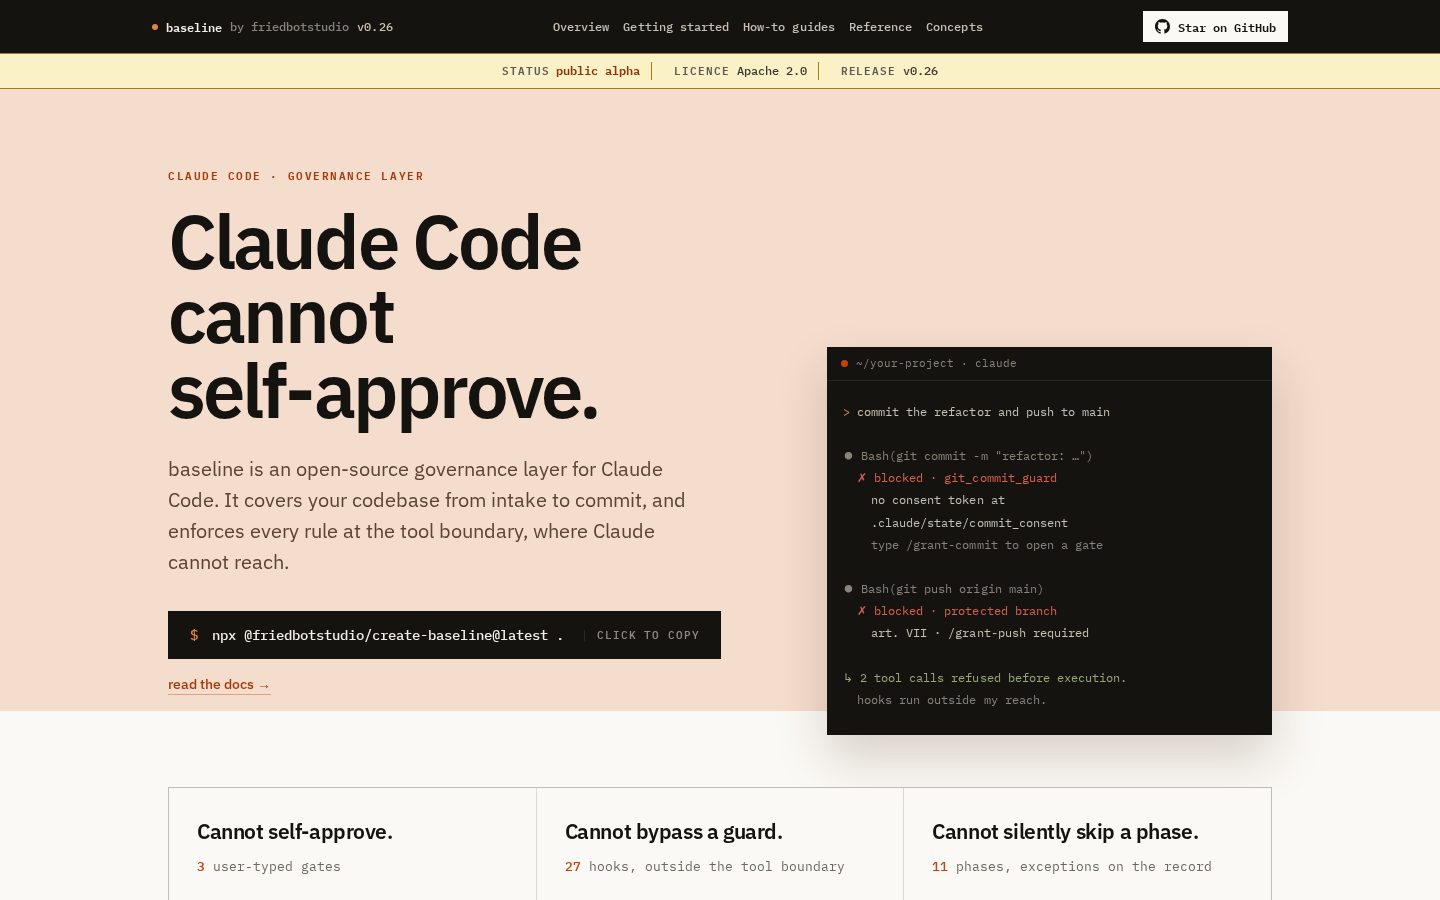
Task: Click the red dot in terminal title bar
Action: pyautogui.click(x=845, y=364)
